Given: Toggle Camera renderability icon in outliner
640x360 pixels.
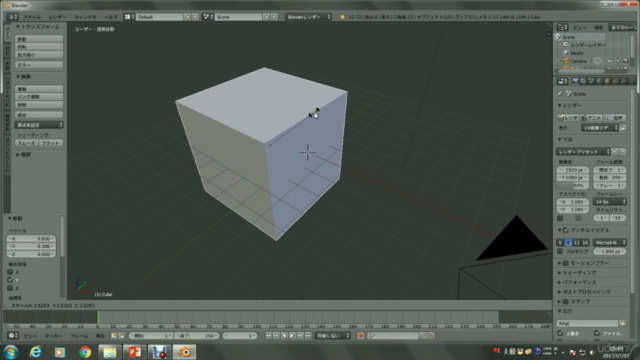Looking at the screenshot, I should (x=625, y=61).
